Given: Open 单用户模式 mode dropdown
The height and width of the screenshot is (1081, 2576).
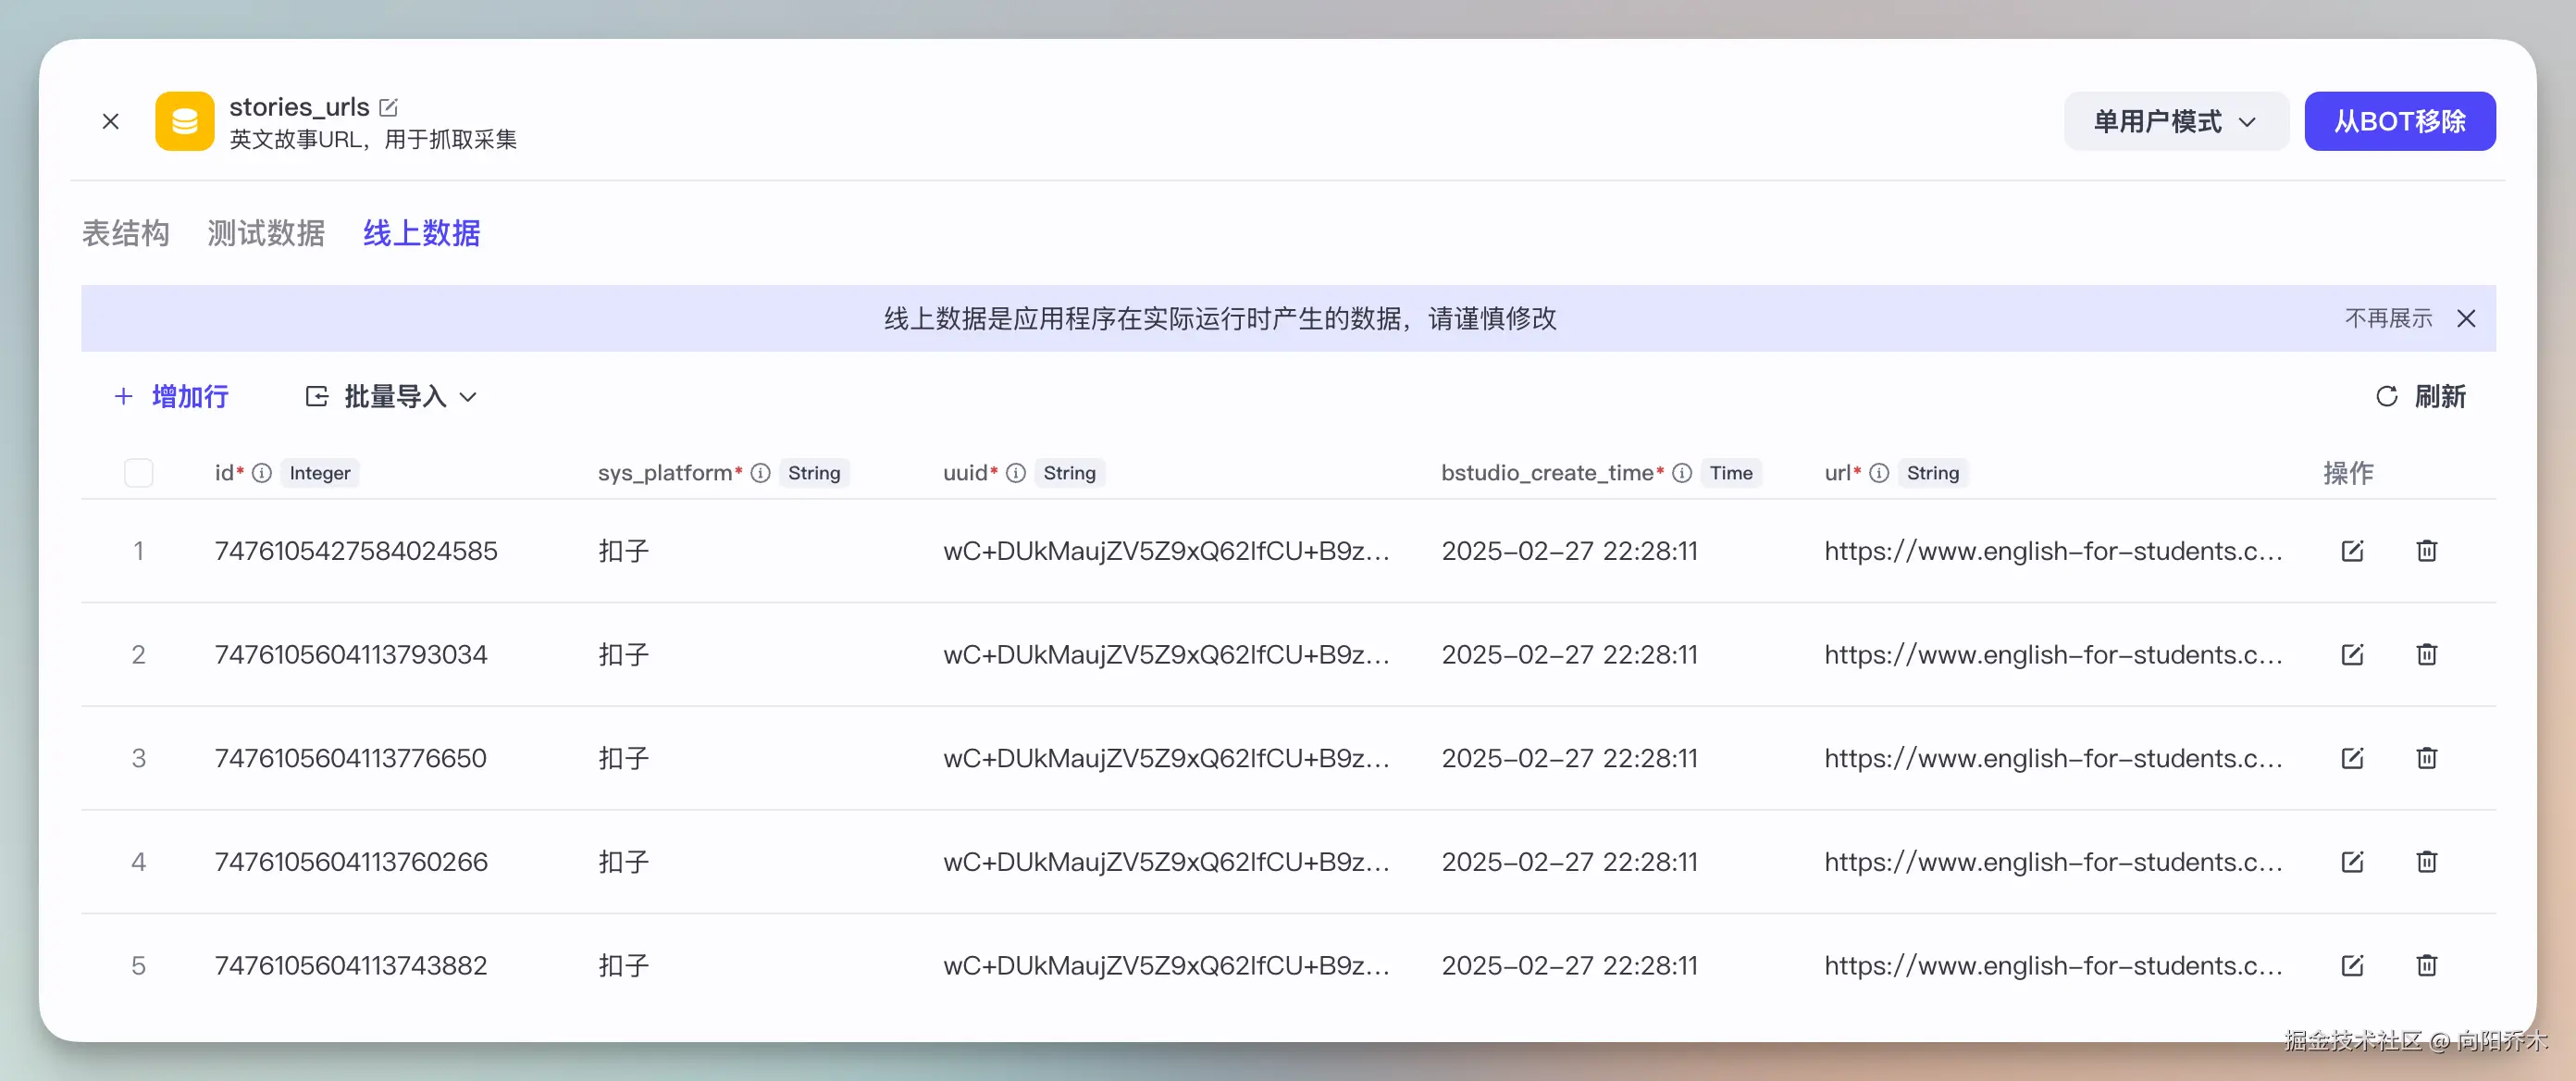Looking at the screenshot, I should pyautogui.click(x=2175, y=122).
